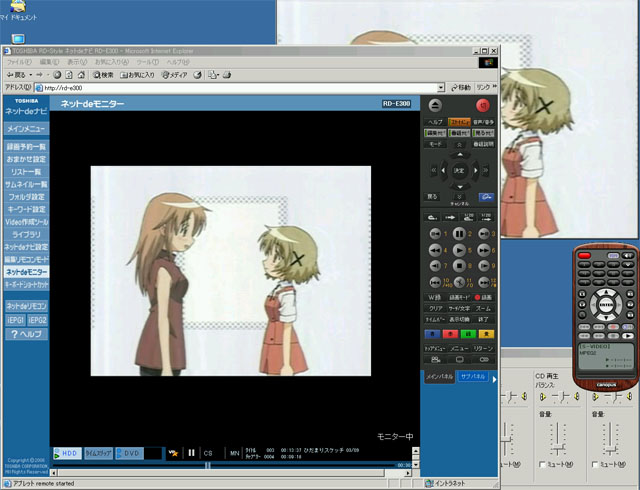Click the タイムスリップ button in status bar
The image size is (640, 490).
point(98,453)
